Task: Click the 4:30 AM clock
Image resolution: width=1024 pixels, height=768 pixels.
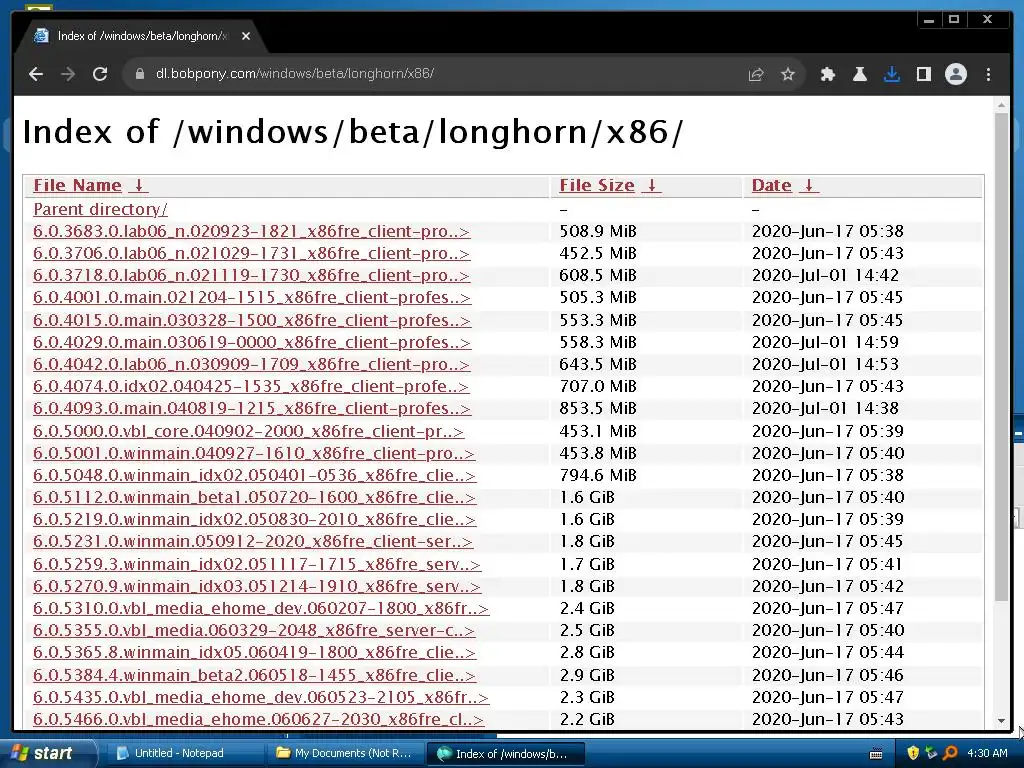Action: click(x=987, y=754)
